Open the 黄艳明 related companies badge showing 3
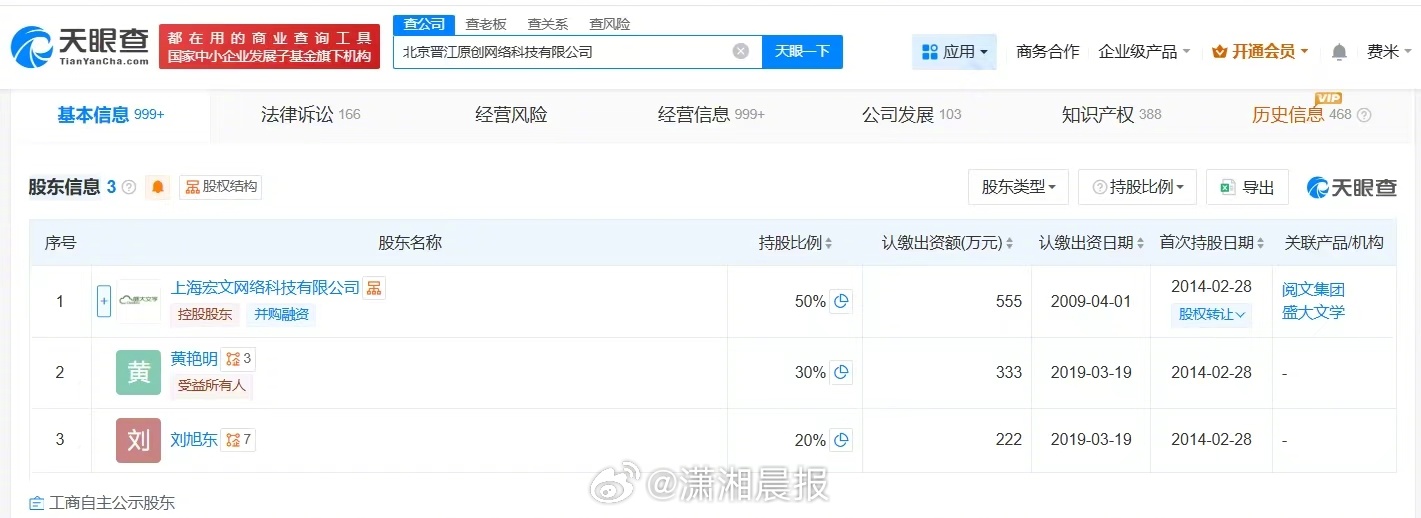 click(x=239, y=359)
